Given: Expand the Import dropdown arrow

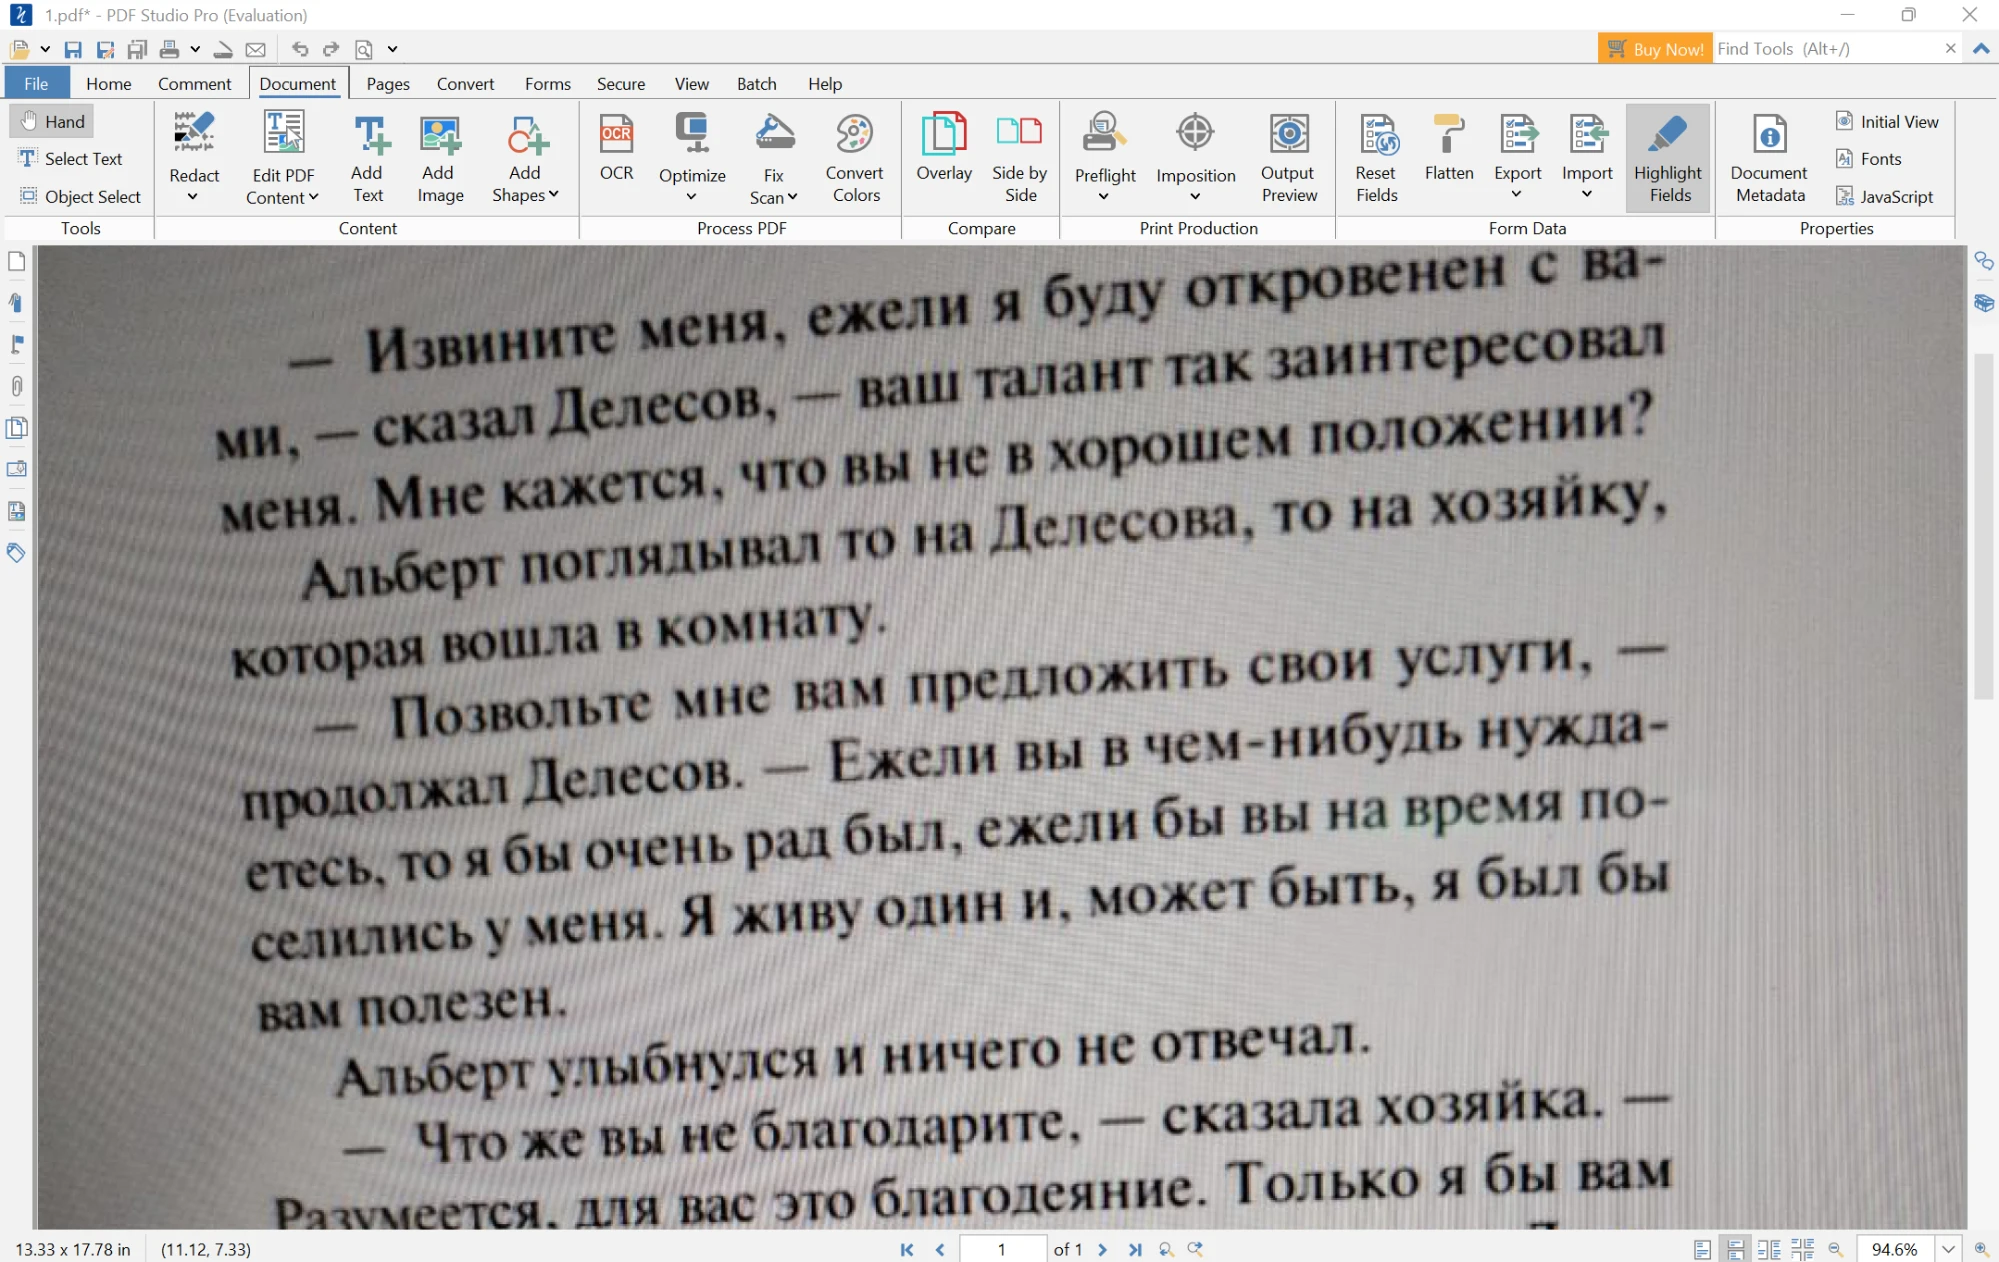Looking at the screenshot, I should tap(1587, 195).
